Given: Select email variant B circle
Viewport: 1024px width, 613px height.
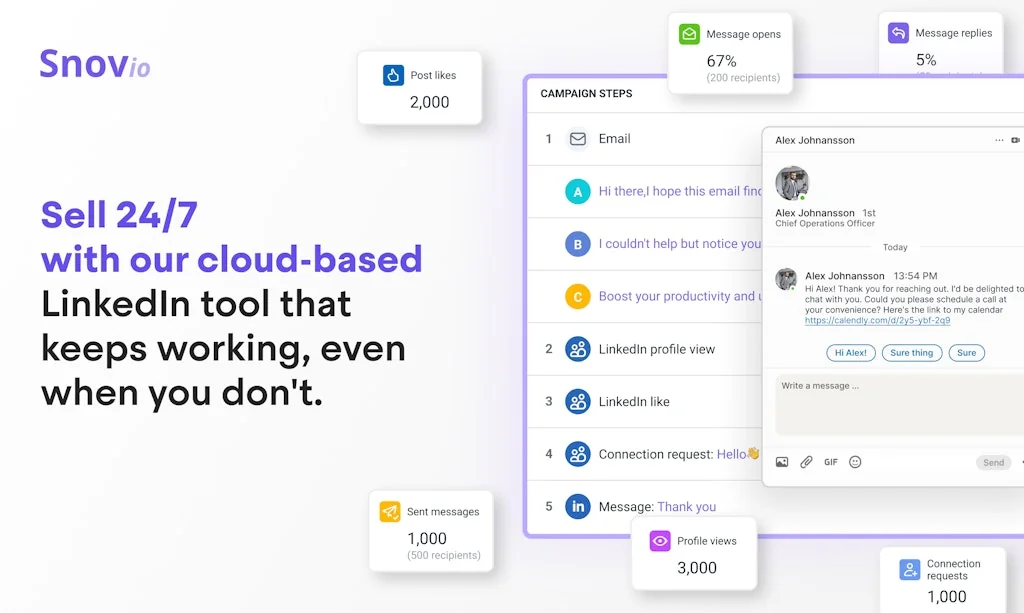Looking at the screenshot, I should pos(577,244).
